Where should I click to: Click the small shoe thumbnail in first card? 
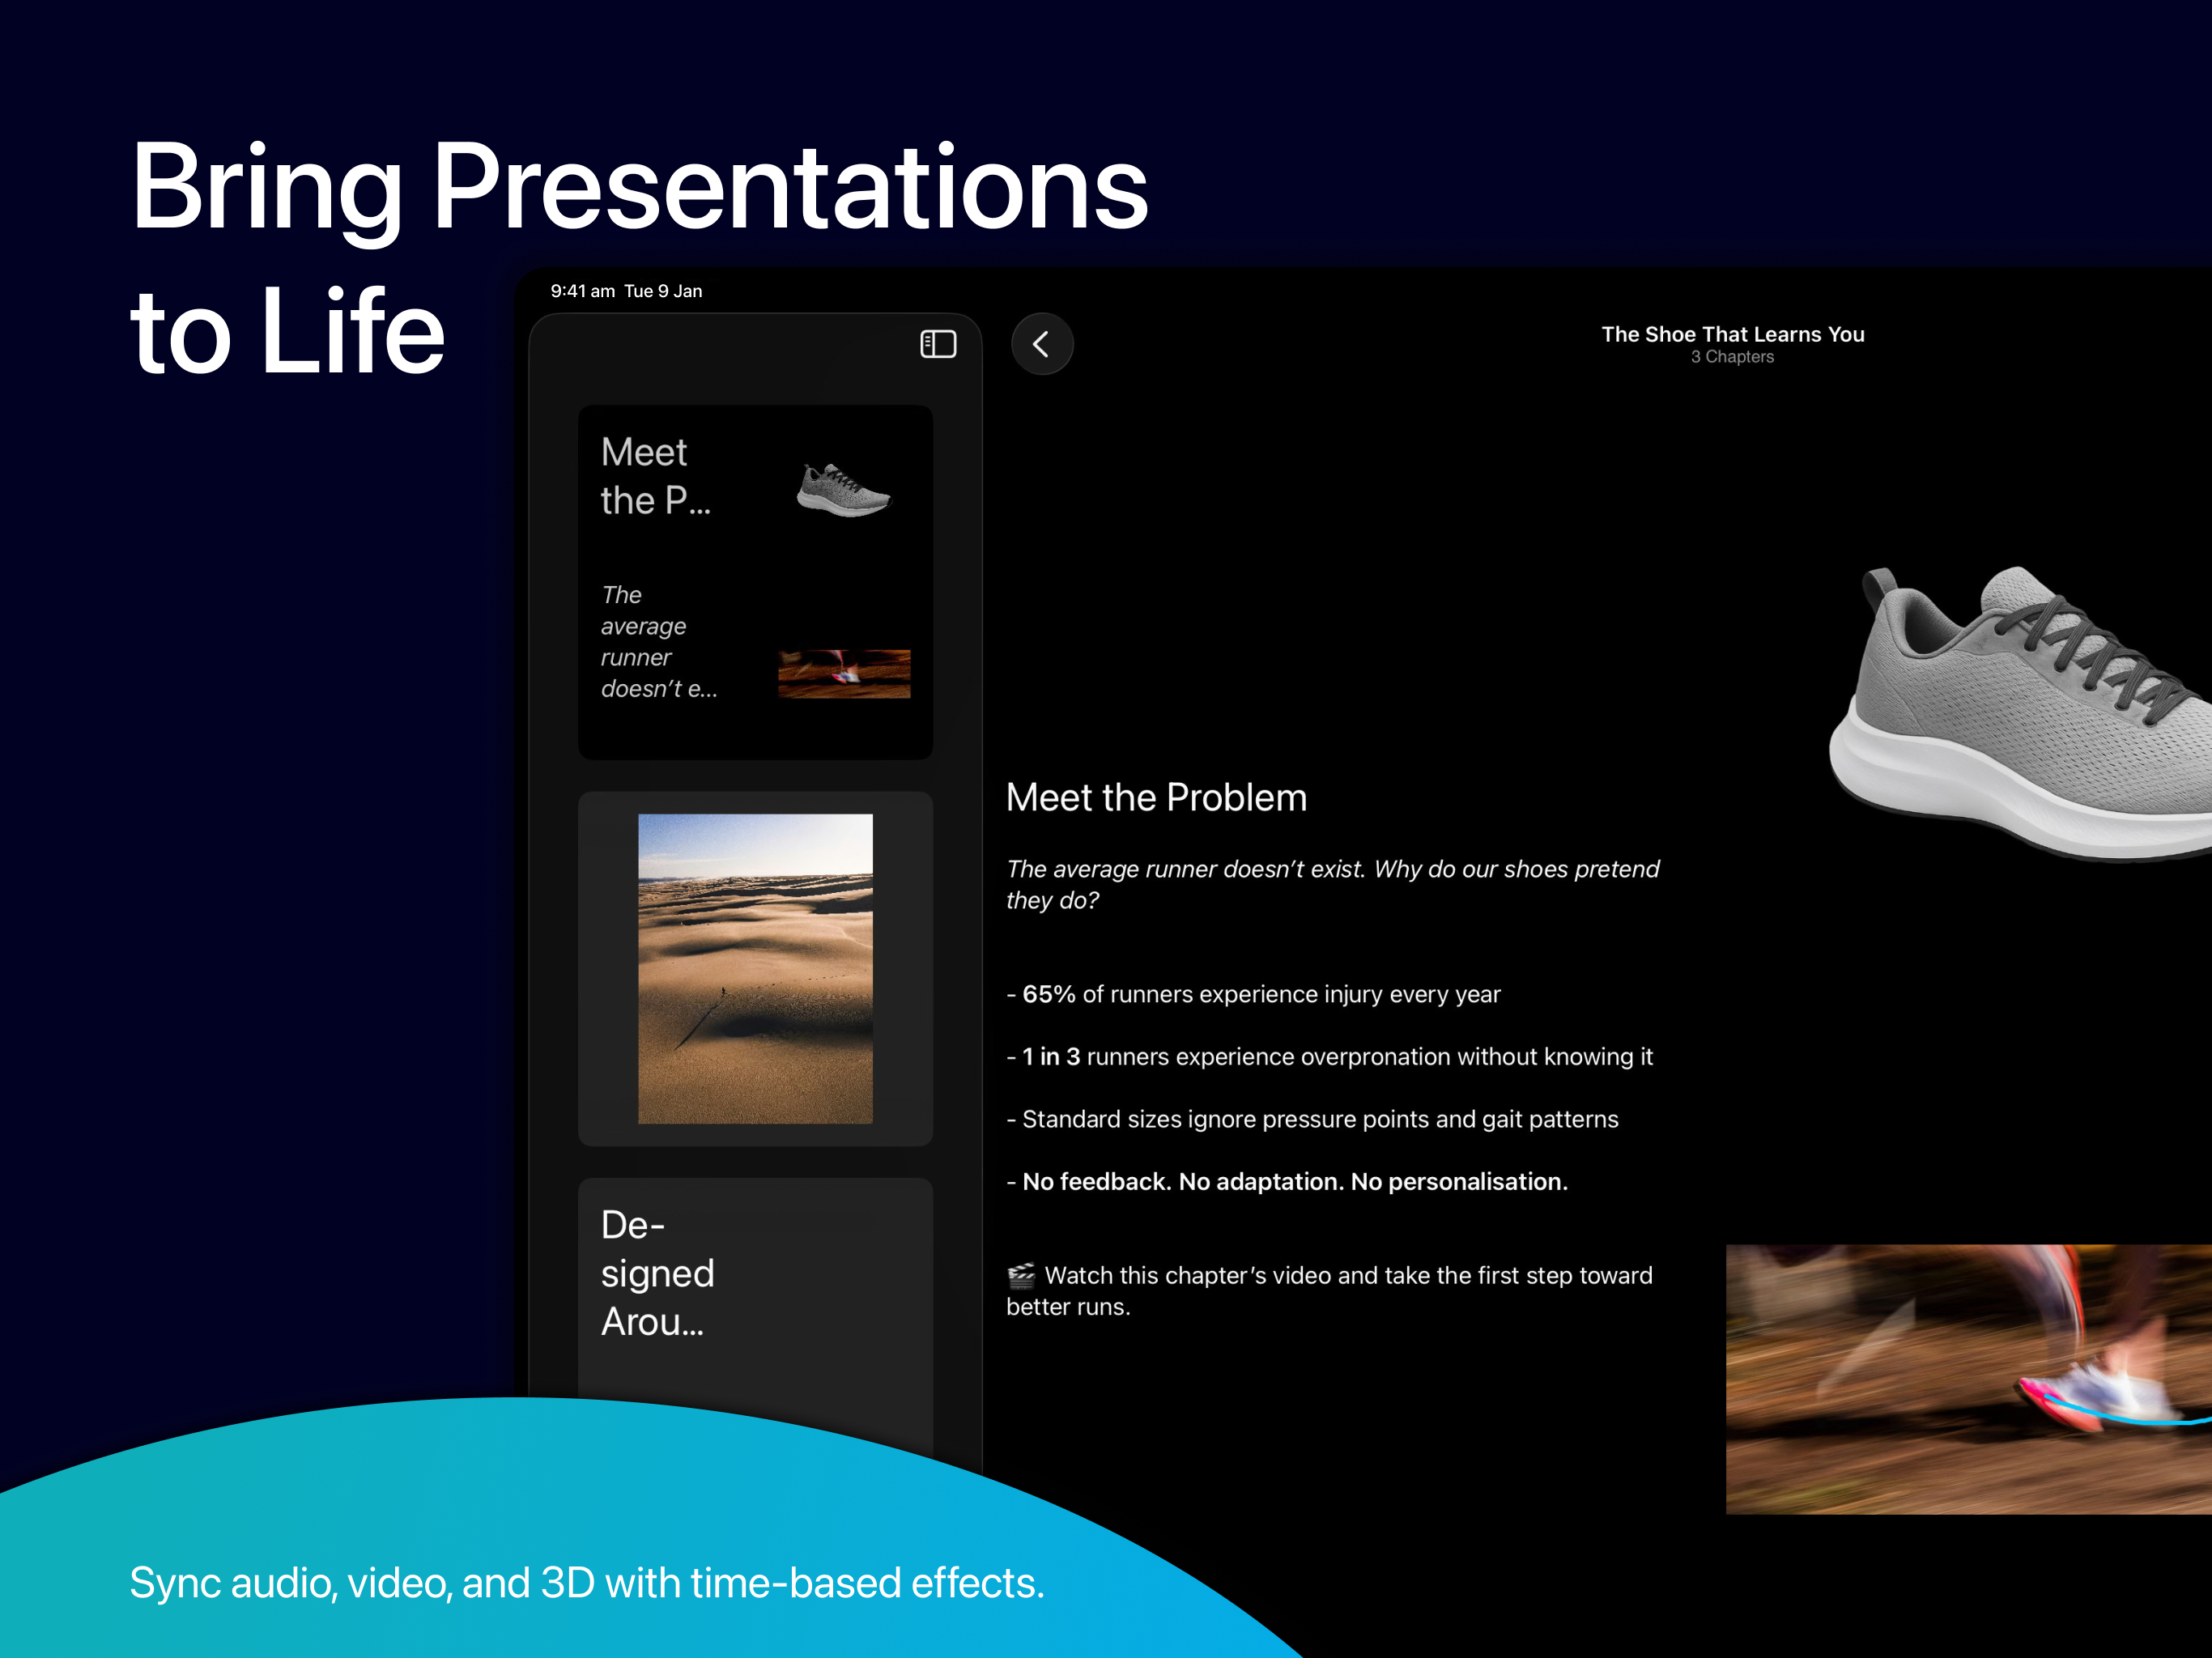[x=843, y=490]
